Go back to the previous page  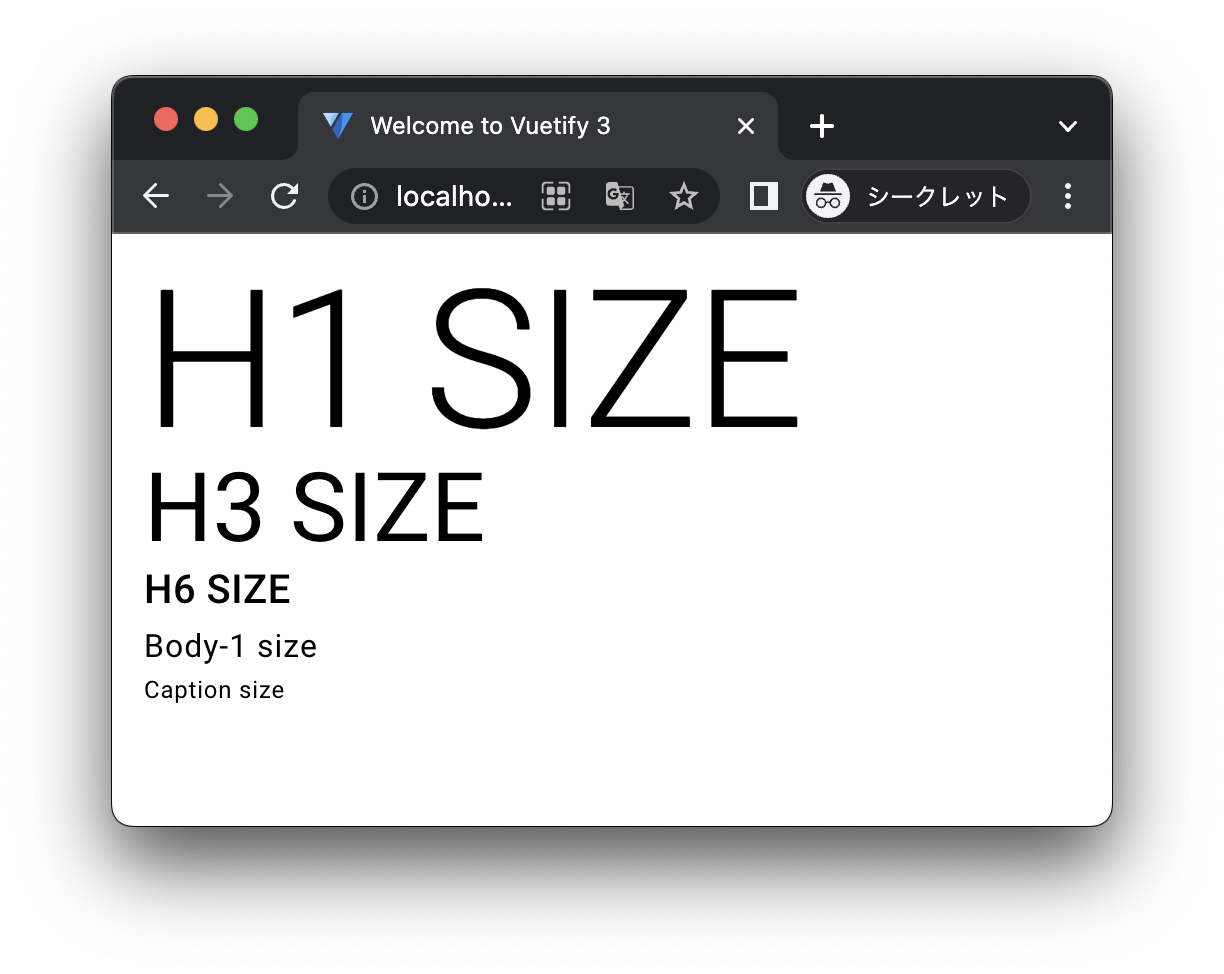pyautogui.click(x=155, y=196)
